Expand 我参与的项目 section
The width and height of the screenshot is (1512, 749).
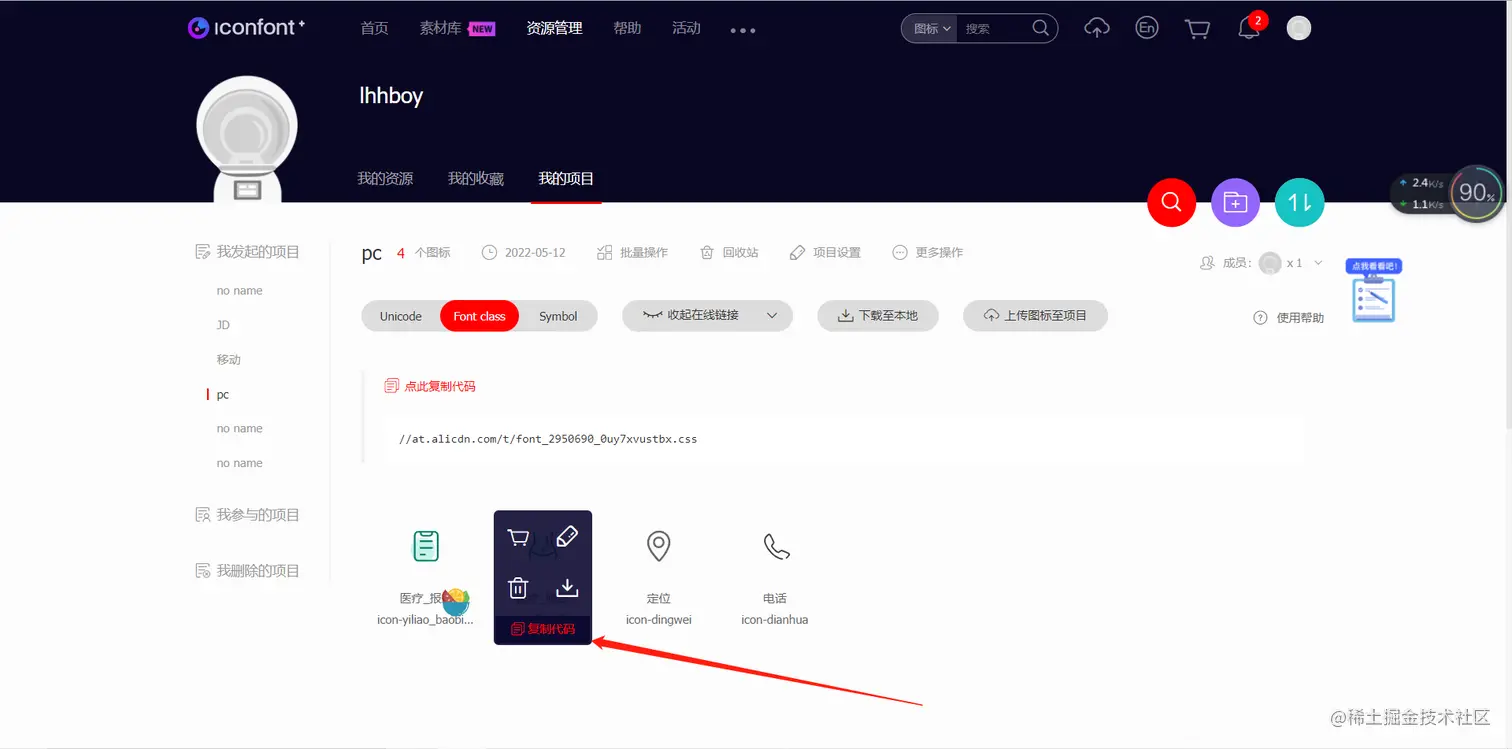[x=247, y=515]
